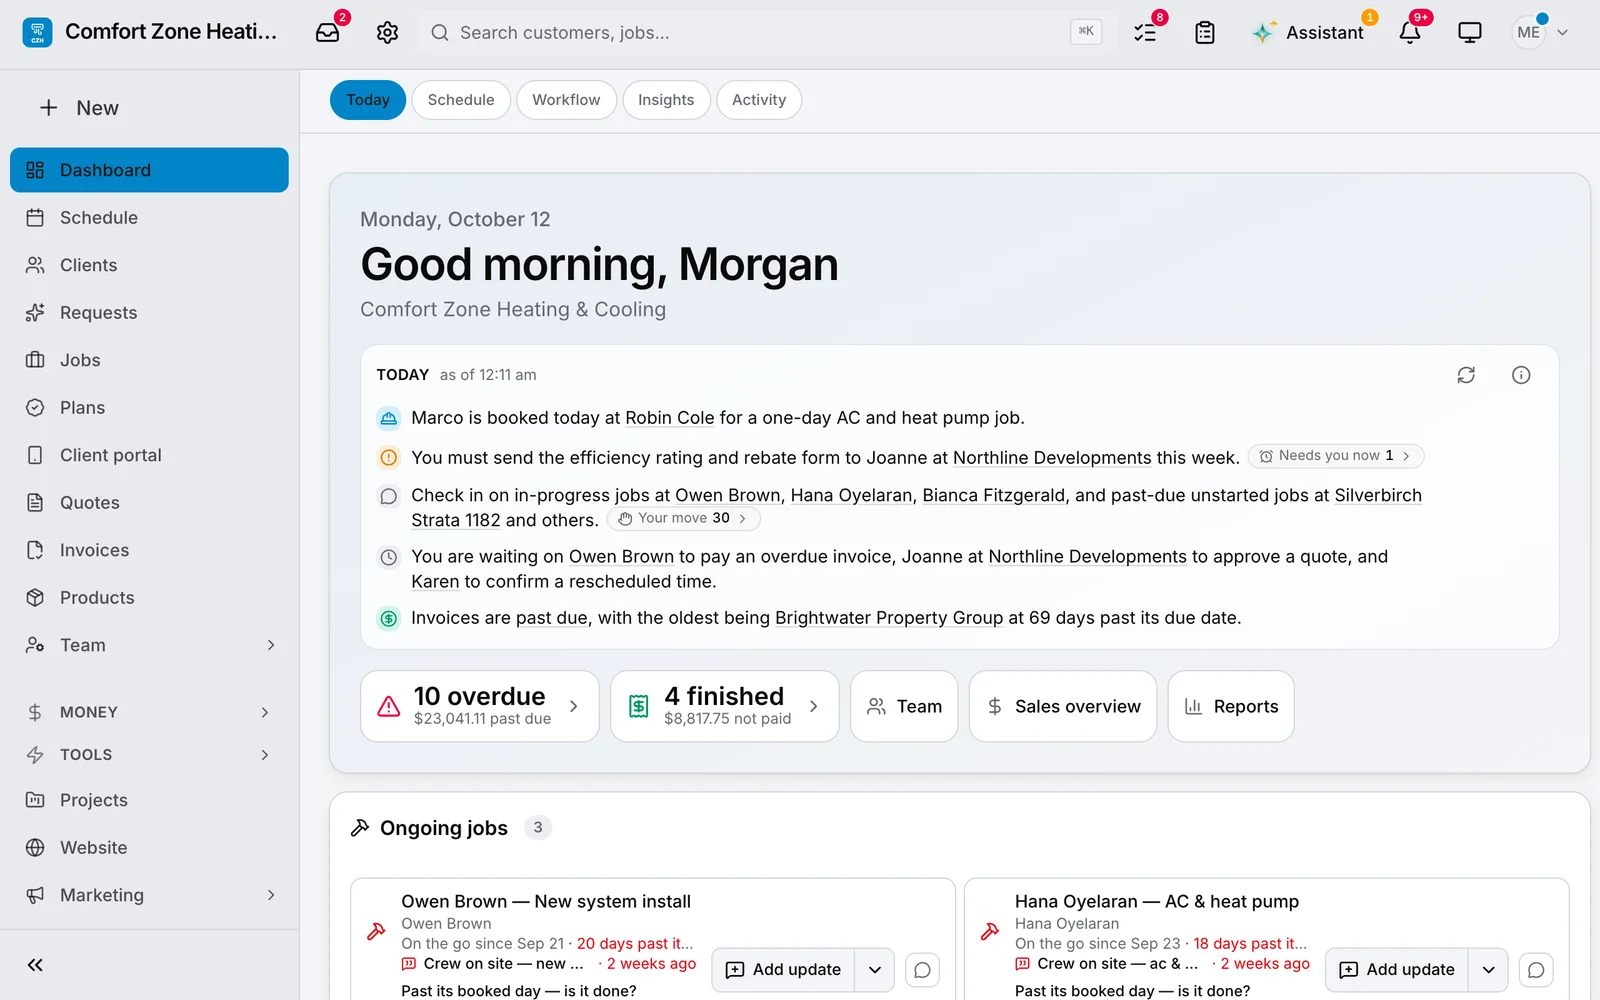Click the info icon in TODAY card
Image resolution: width=1600 pixels, height=1000 pixels.
coord(1521,375)
